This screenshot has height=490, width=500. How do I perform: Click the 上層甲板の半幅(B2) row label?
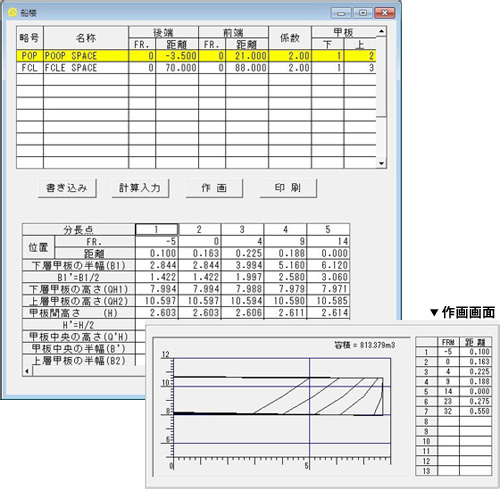click(79, 360)
